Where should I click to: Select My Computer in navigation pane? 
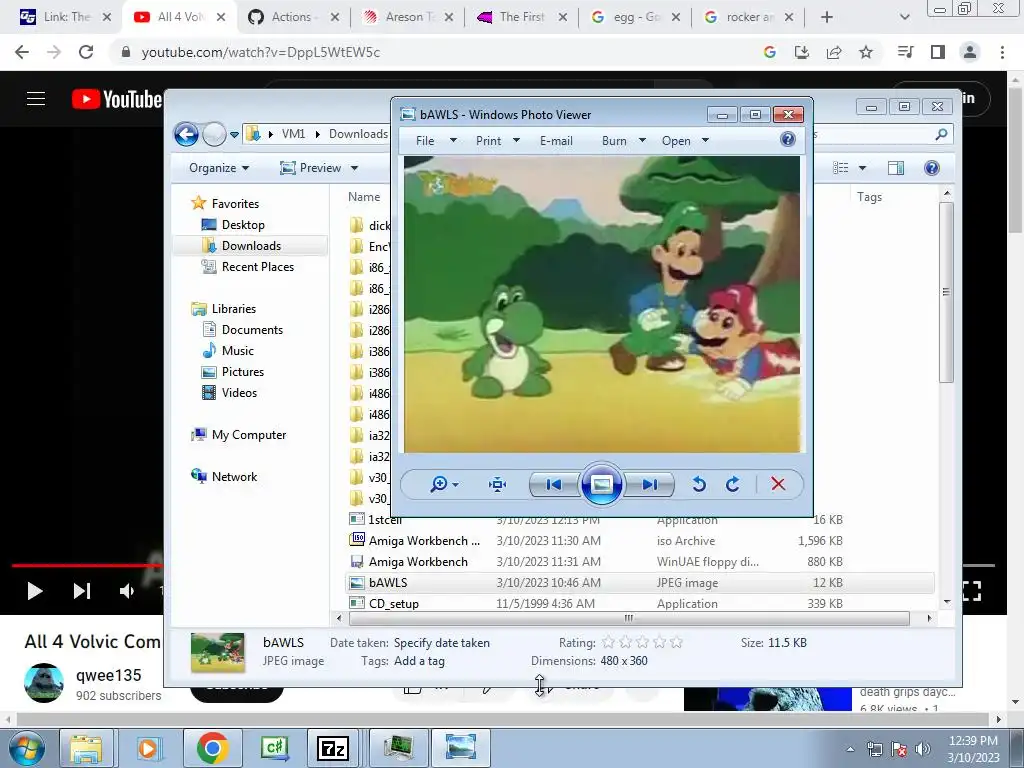pos(238,435)
